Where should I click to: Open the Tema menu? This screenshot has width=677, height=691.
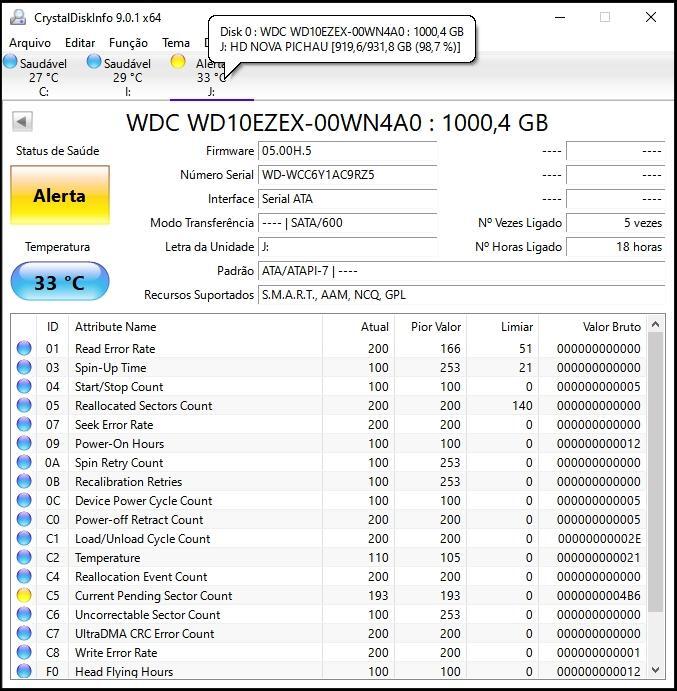click(x=175, y=43)
